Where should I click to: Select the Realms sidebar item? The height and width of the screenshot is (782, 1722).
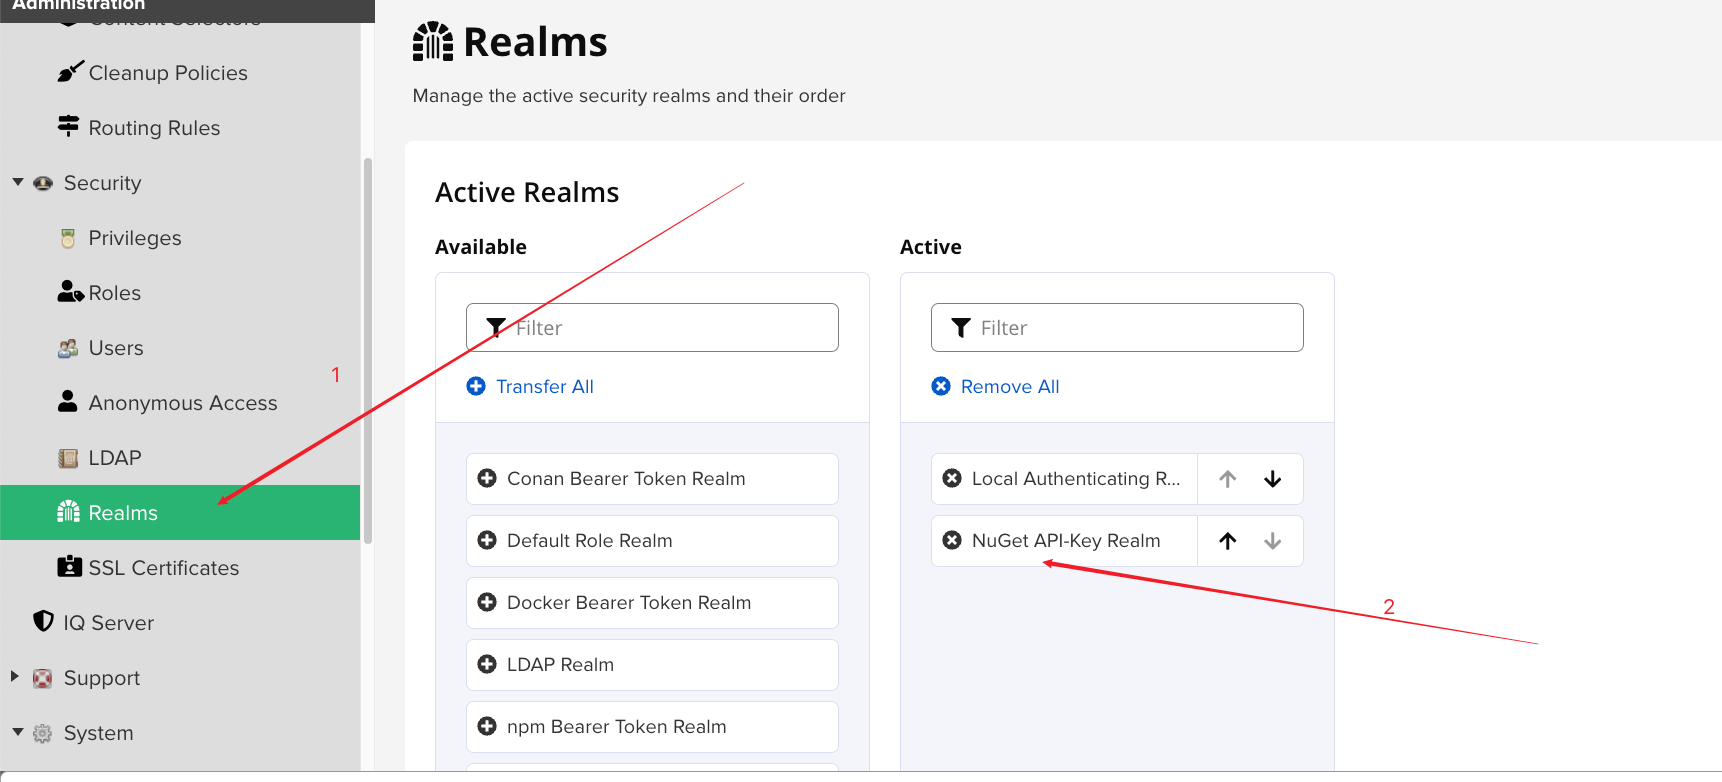tap(180, 513)
